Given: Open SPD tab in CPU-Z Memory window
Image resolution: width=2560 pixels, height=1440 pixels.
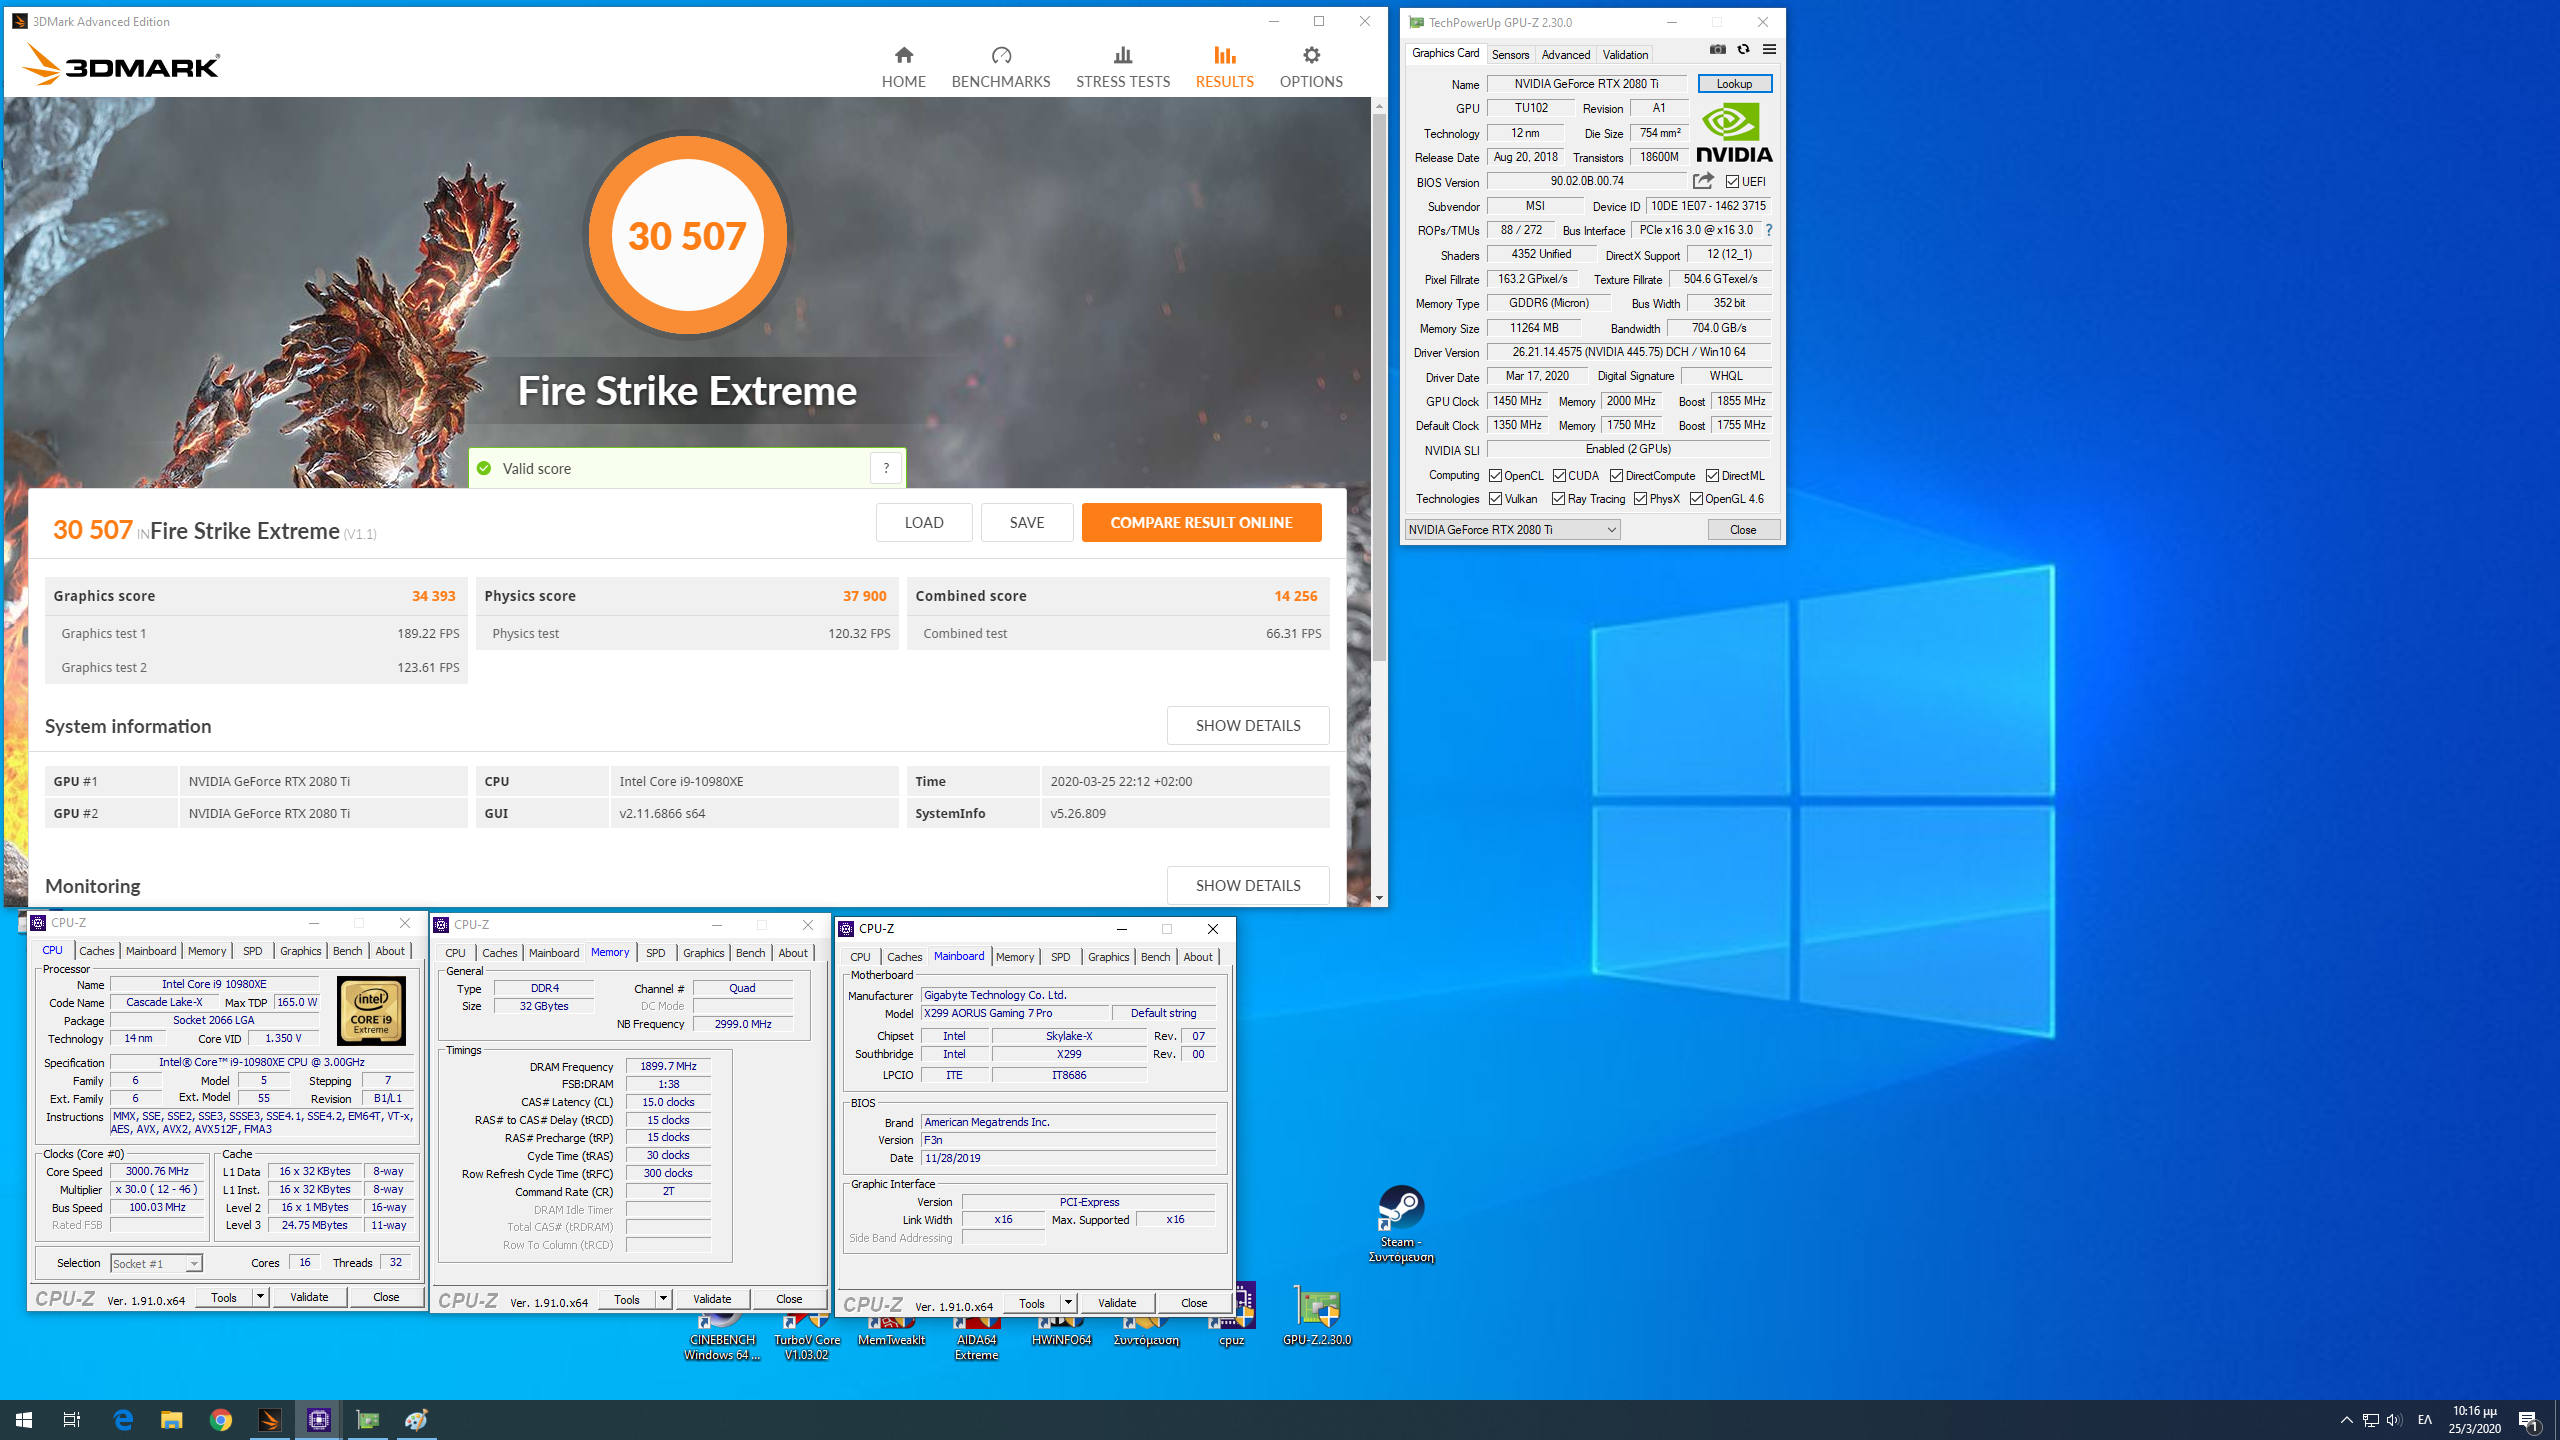Looking at the screenshot, I should click(x=656, y=953).
